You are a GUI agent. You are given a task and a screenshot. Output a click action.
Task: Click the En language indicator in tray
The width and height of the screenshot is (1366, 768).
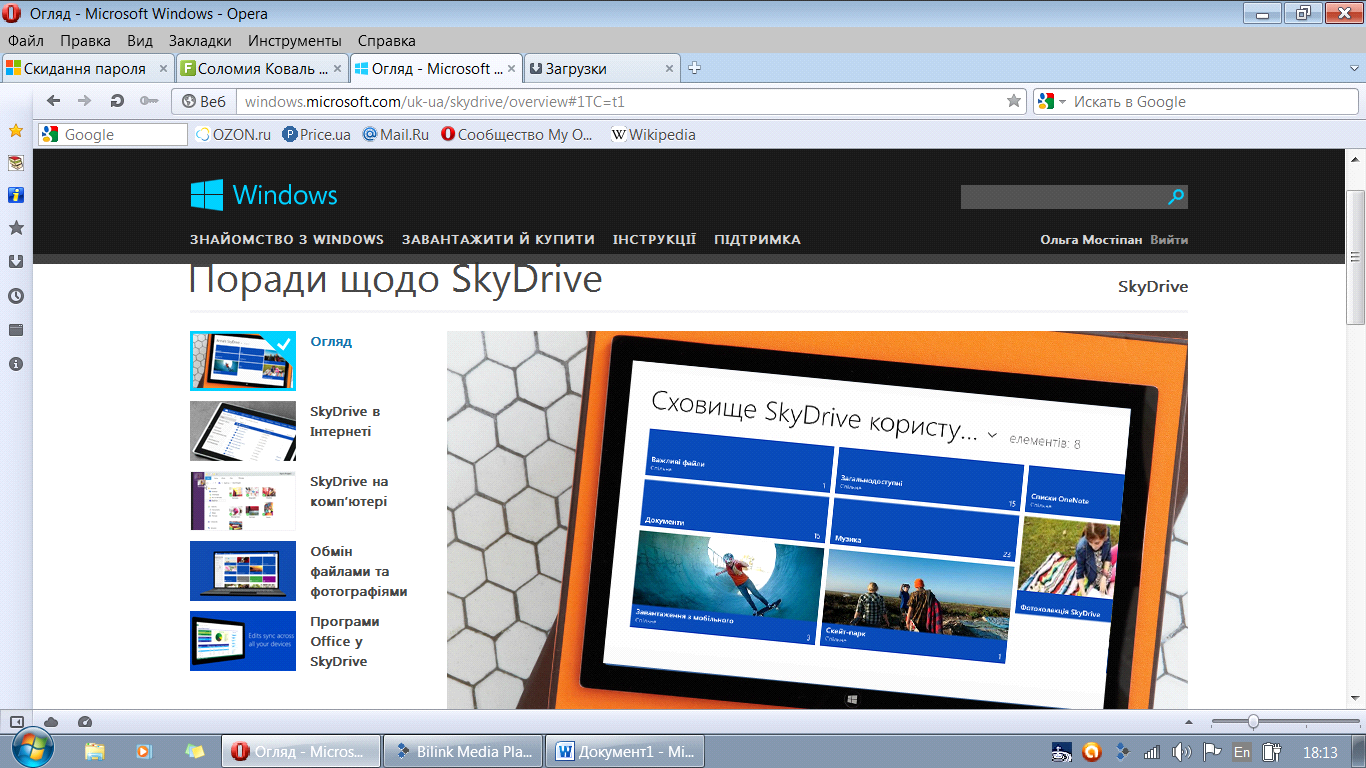pos(1241,752)
